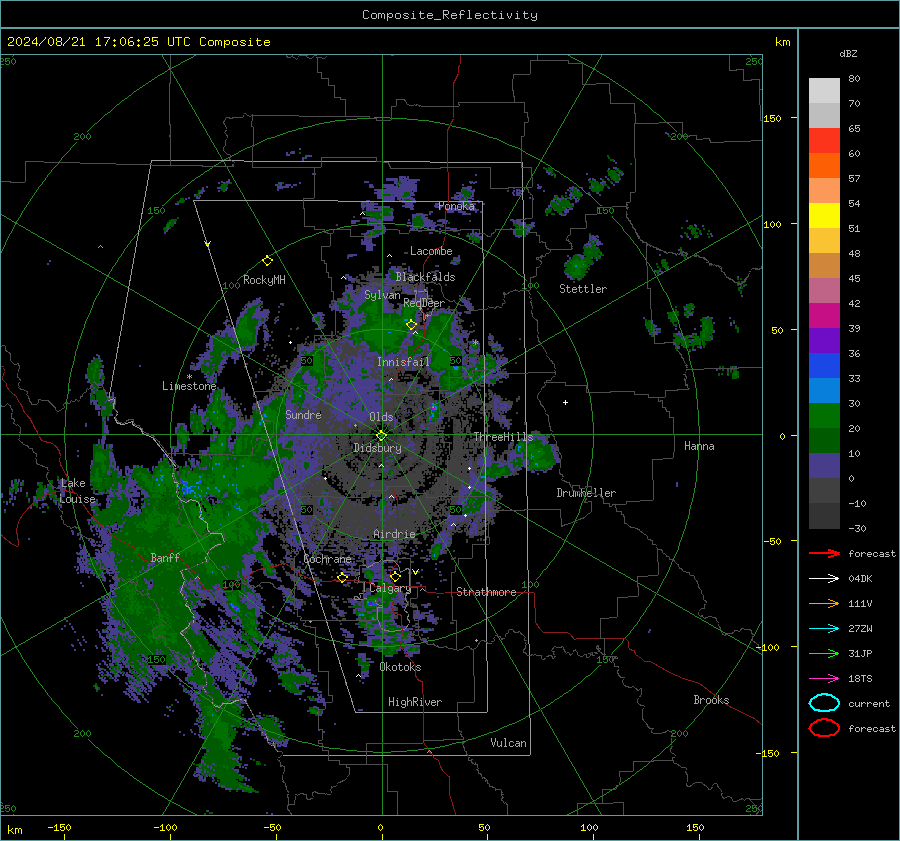
Task: Pick the orange 57-60 dBZ color swatch
Action: point(824,166)
